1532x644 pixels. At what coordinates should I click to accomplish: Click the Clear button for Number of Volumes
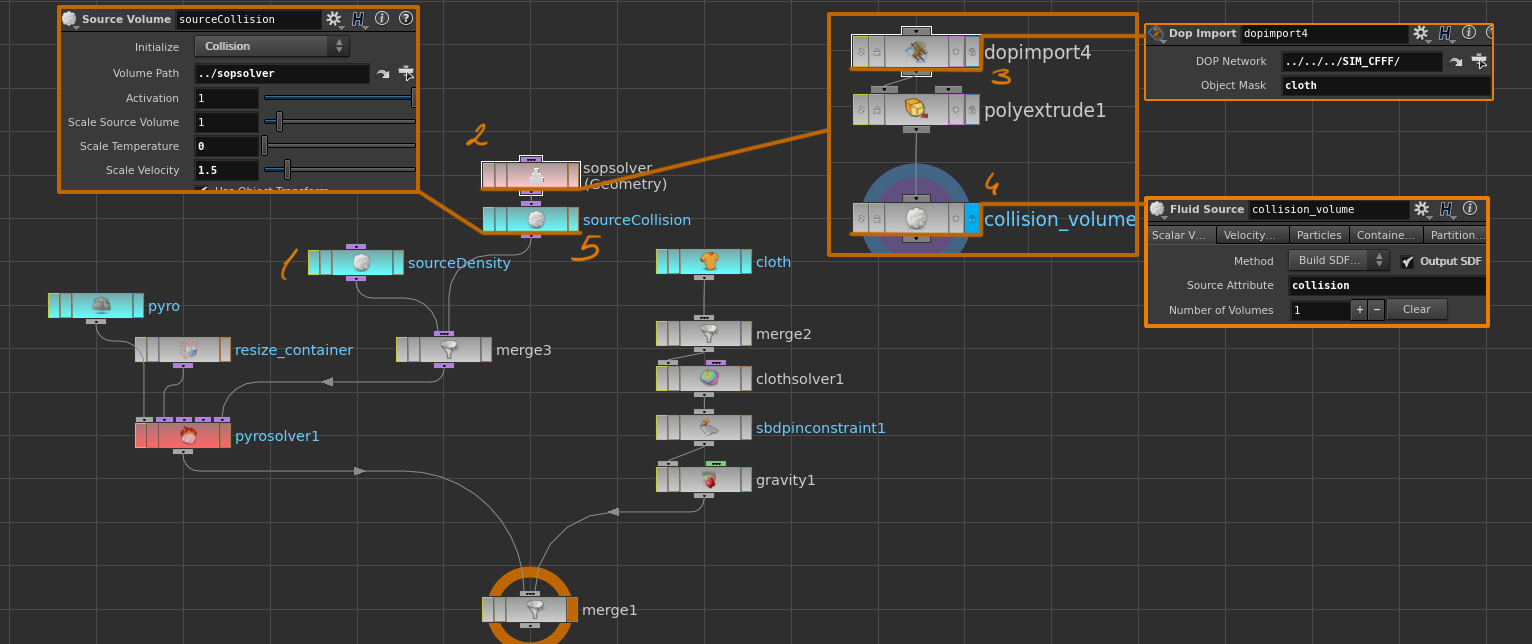coord(1416,310)
